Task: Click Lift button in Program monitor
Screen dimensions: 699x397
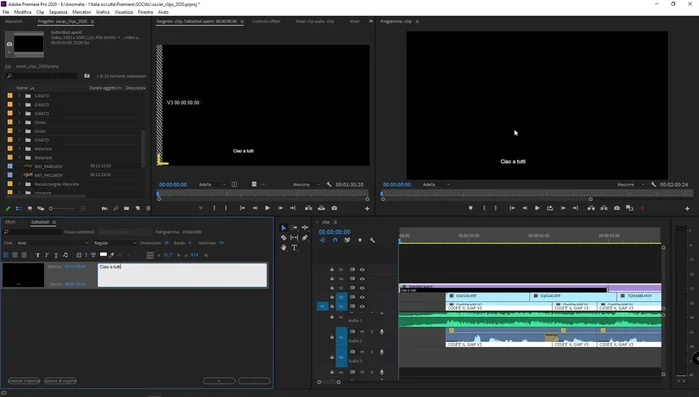Action: pyautogui.click(x=591, y=208)
